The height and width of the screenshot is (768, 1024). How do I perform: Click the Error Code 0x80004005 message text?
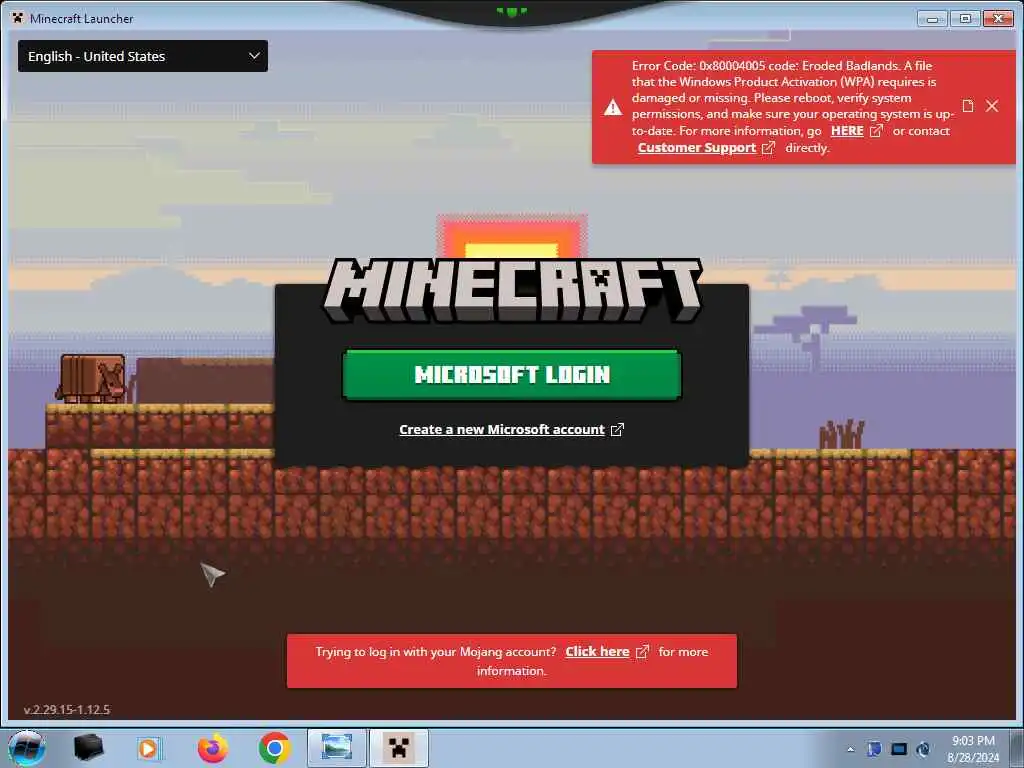793,106
